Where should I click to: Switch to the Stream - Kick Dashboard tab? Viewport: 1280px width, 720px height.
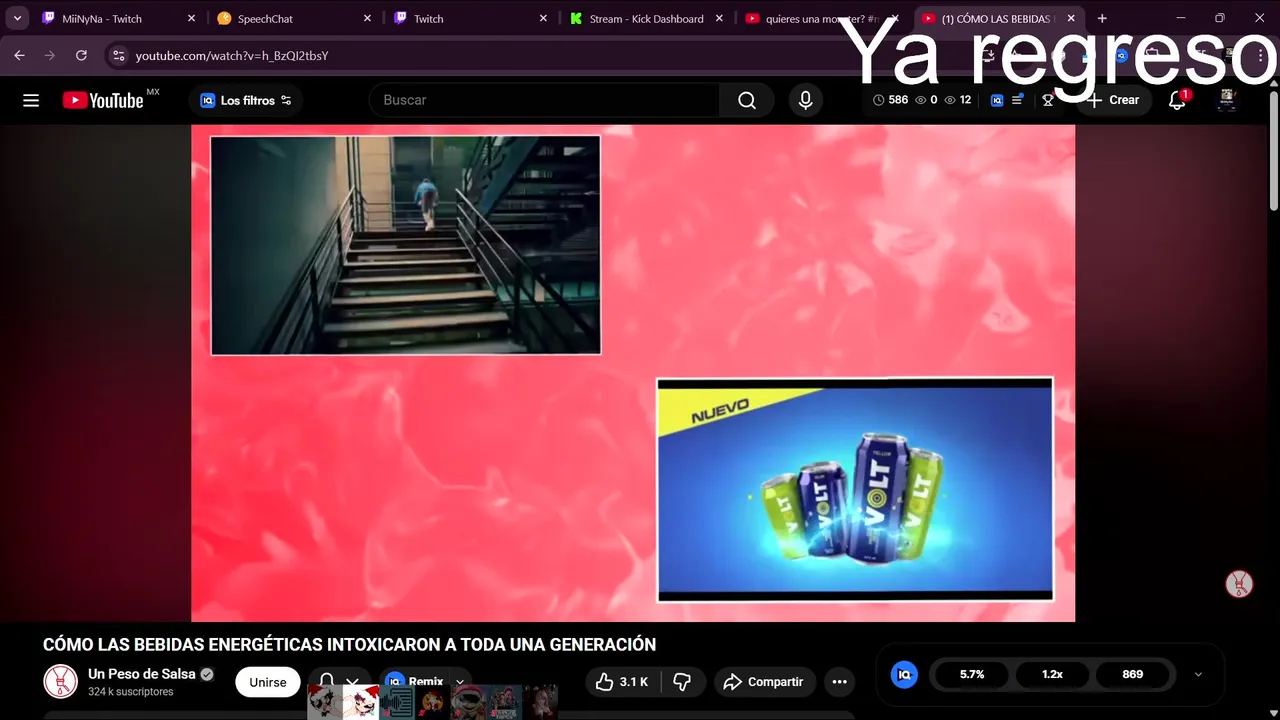646,18
